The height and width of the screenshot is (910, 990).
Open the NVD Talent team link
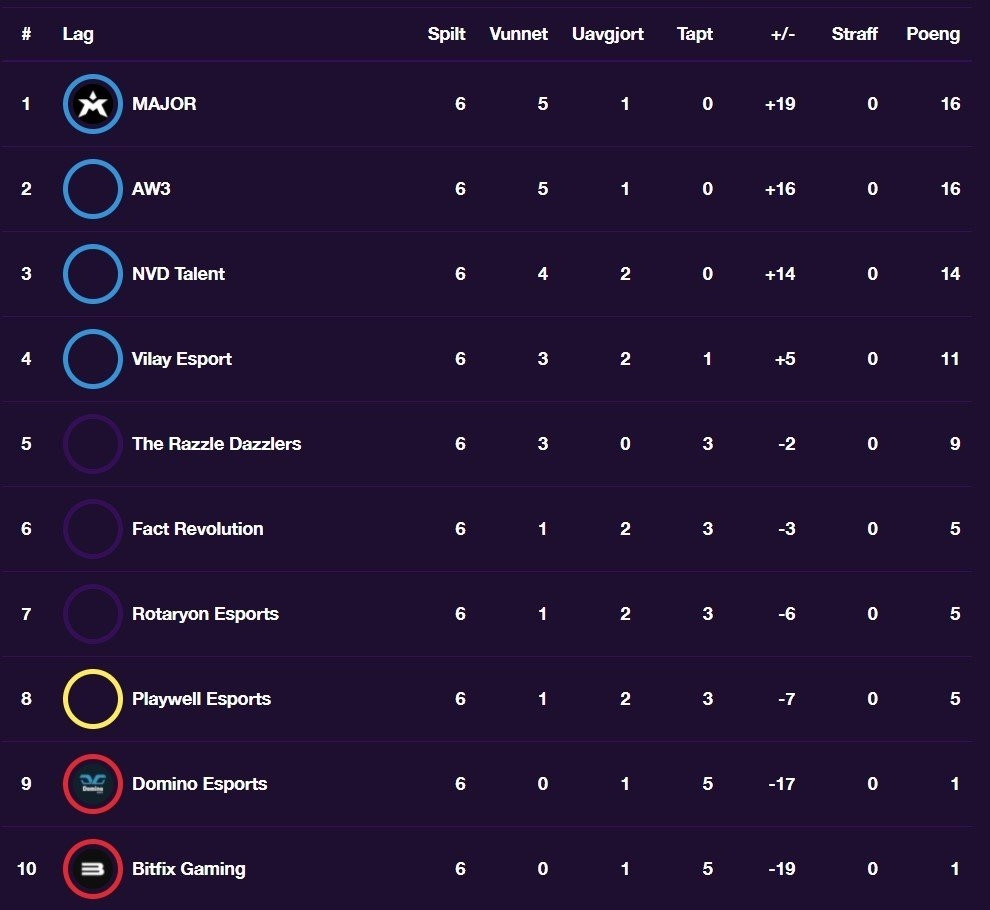point(178,274)
